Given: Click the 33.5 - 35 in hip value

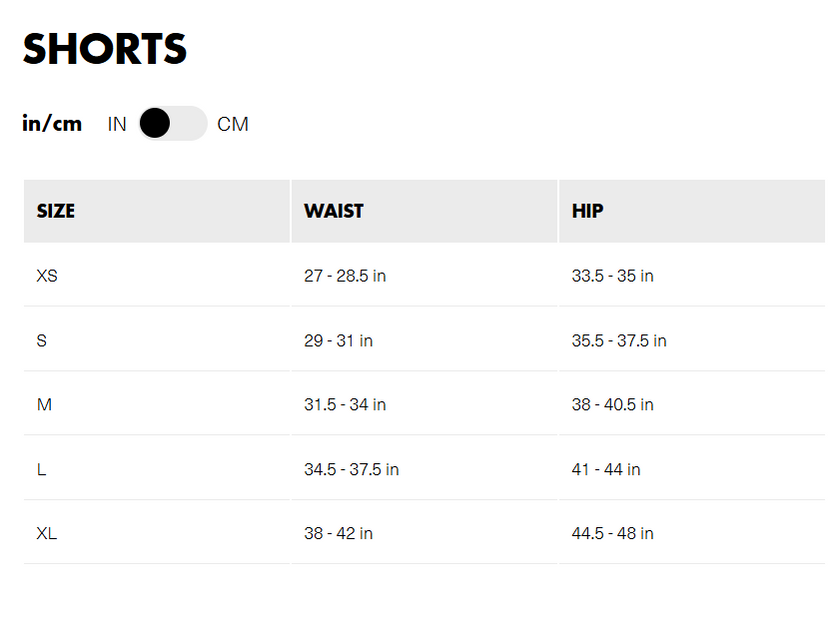Looking at the screenshot, I should 612,276.
